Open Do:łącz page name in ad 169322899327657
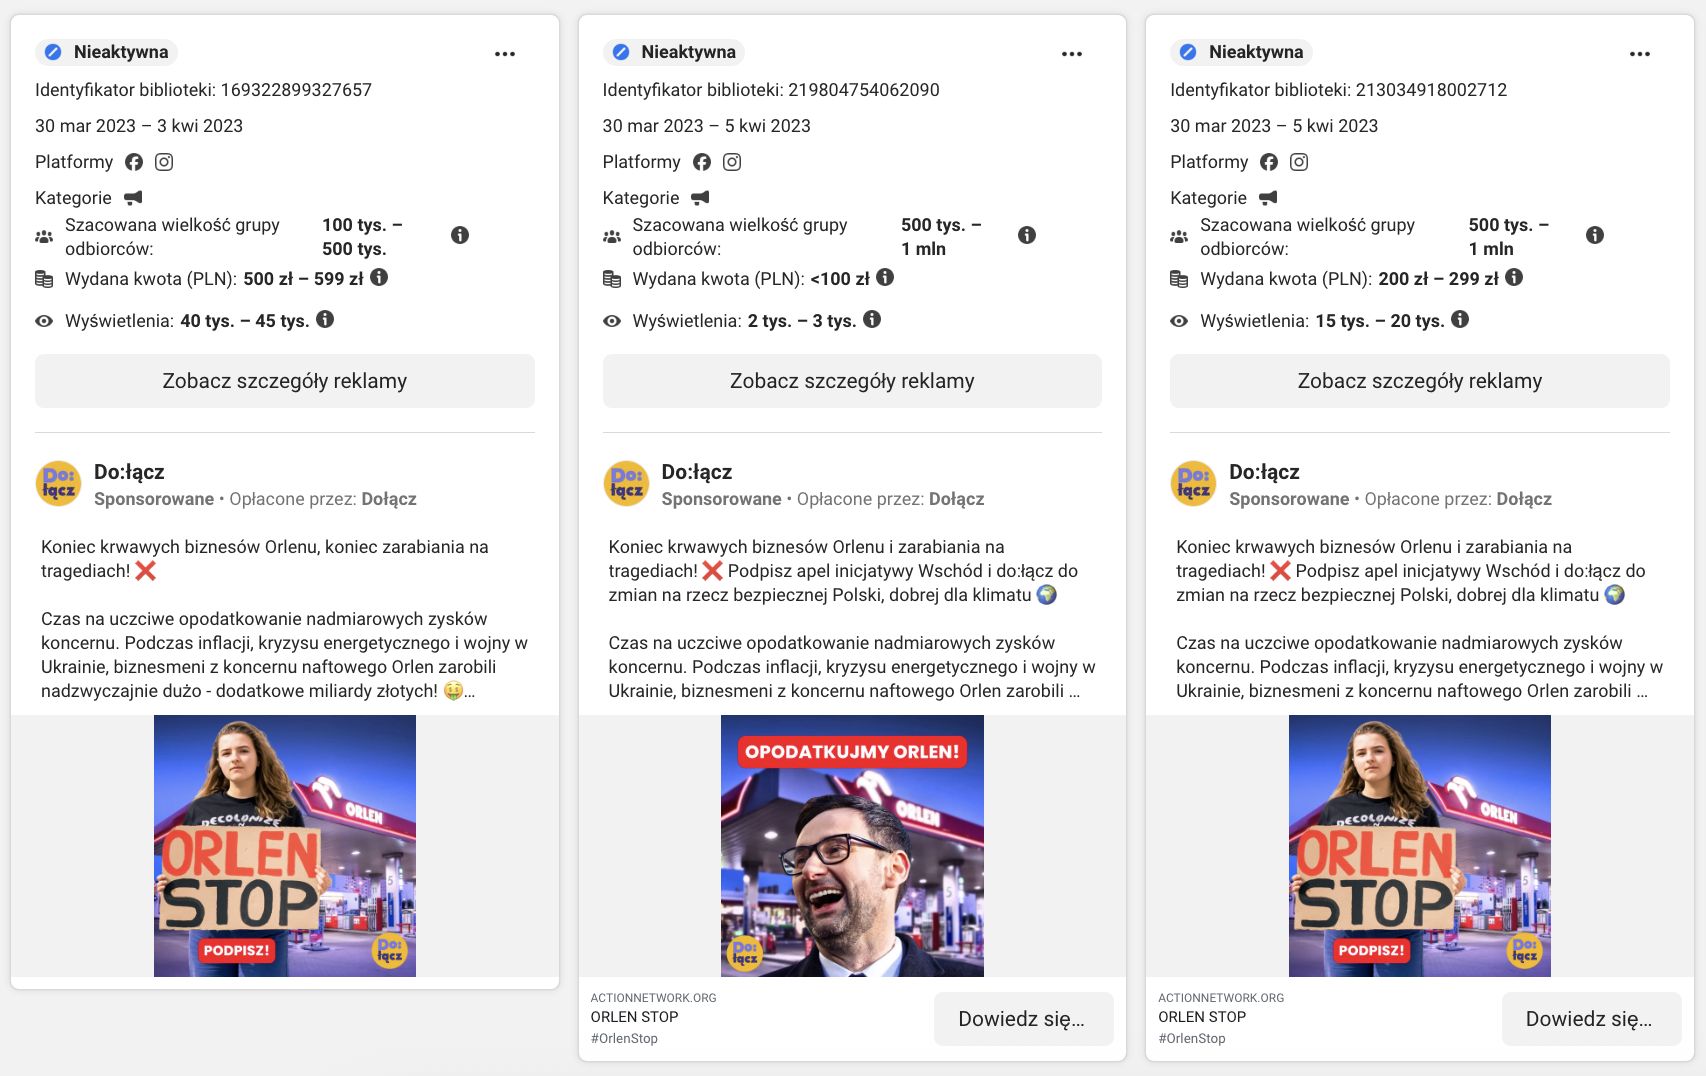 [129, 472]
